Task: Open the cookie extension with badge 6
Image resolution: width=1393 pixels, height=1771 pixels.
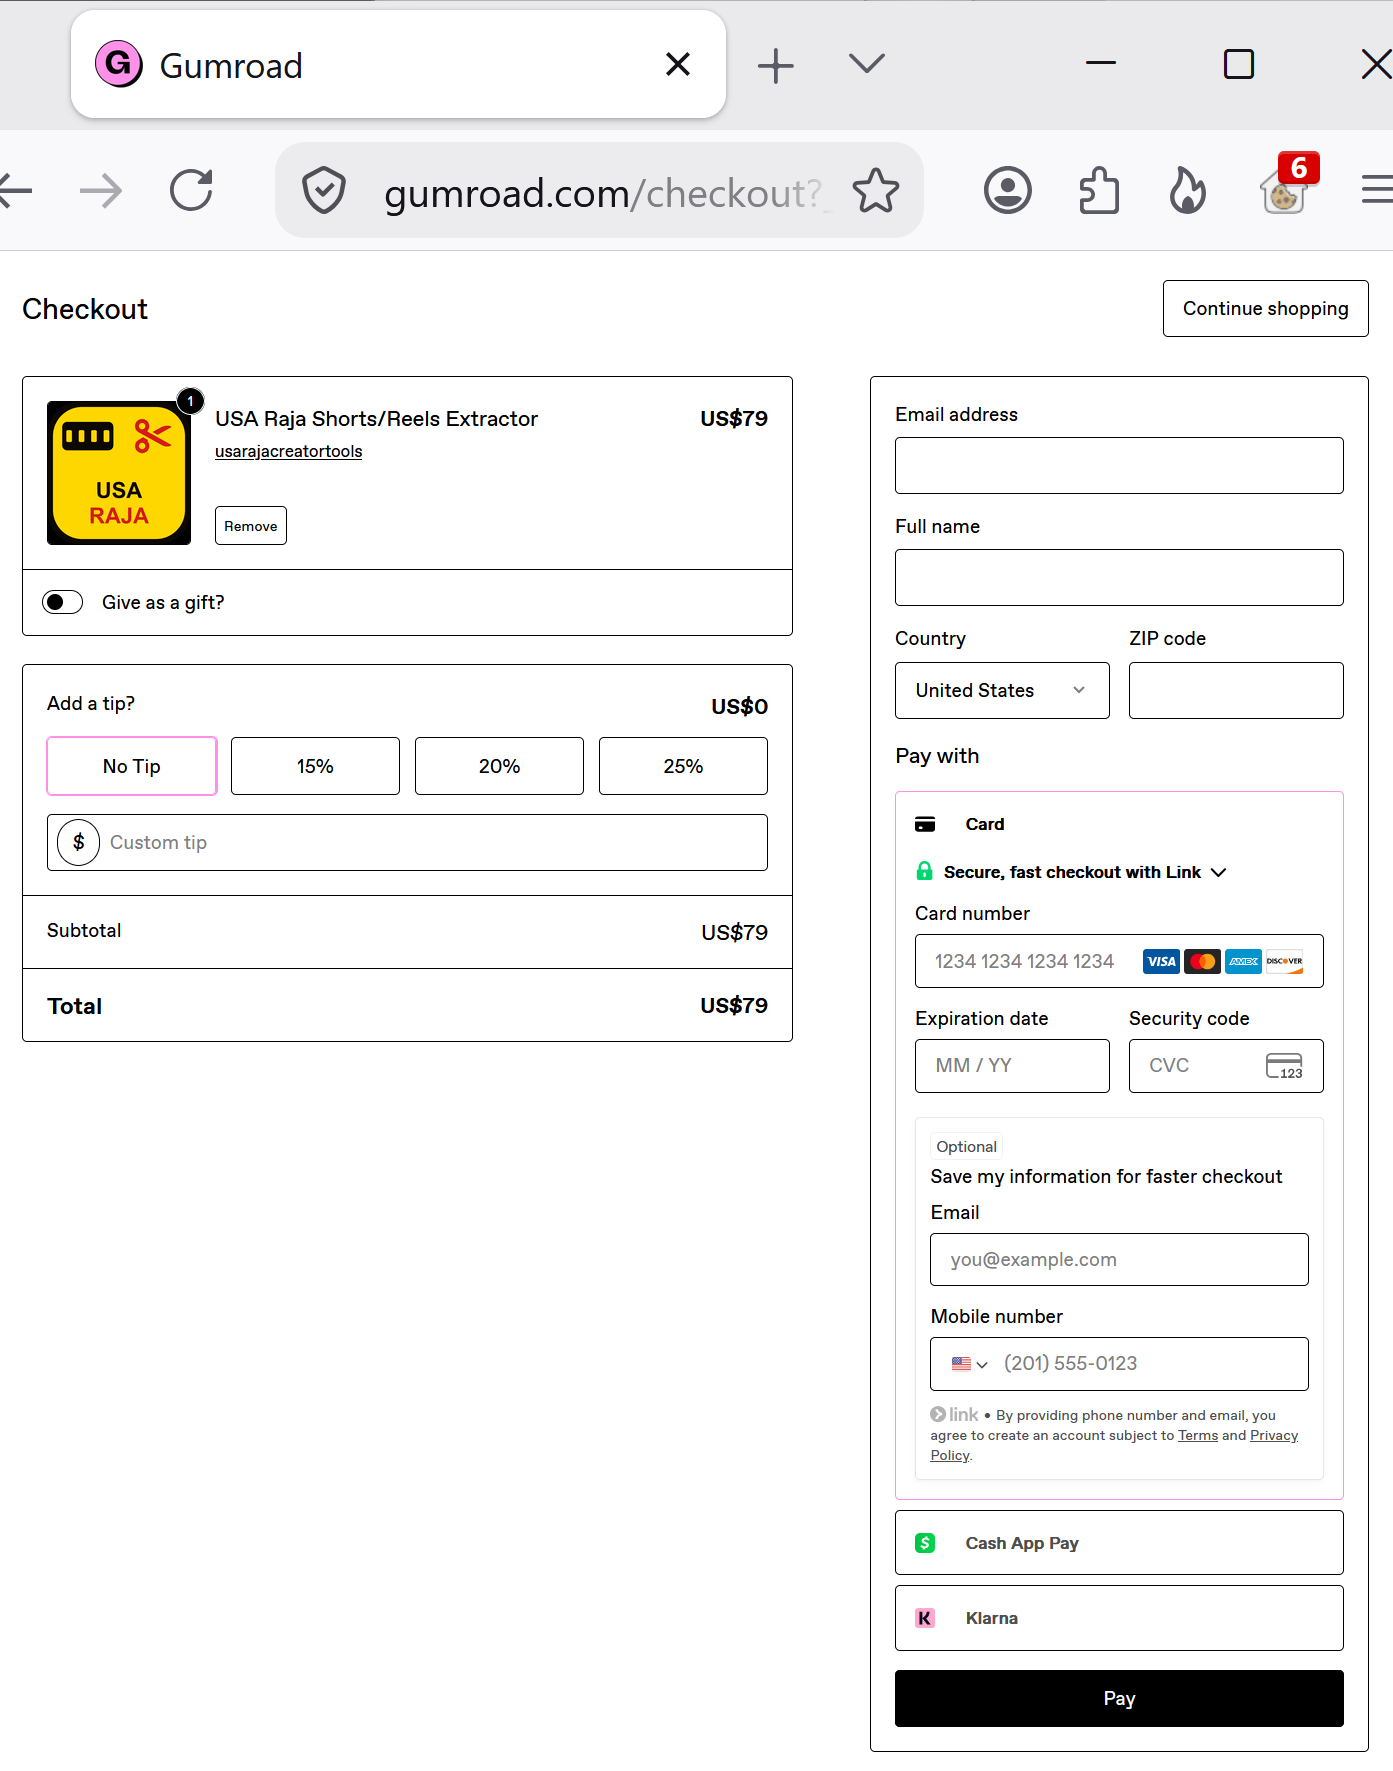Action: pos(1287,186)
